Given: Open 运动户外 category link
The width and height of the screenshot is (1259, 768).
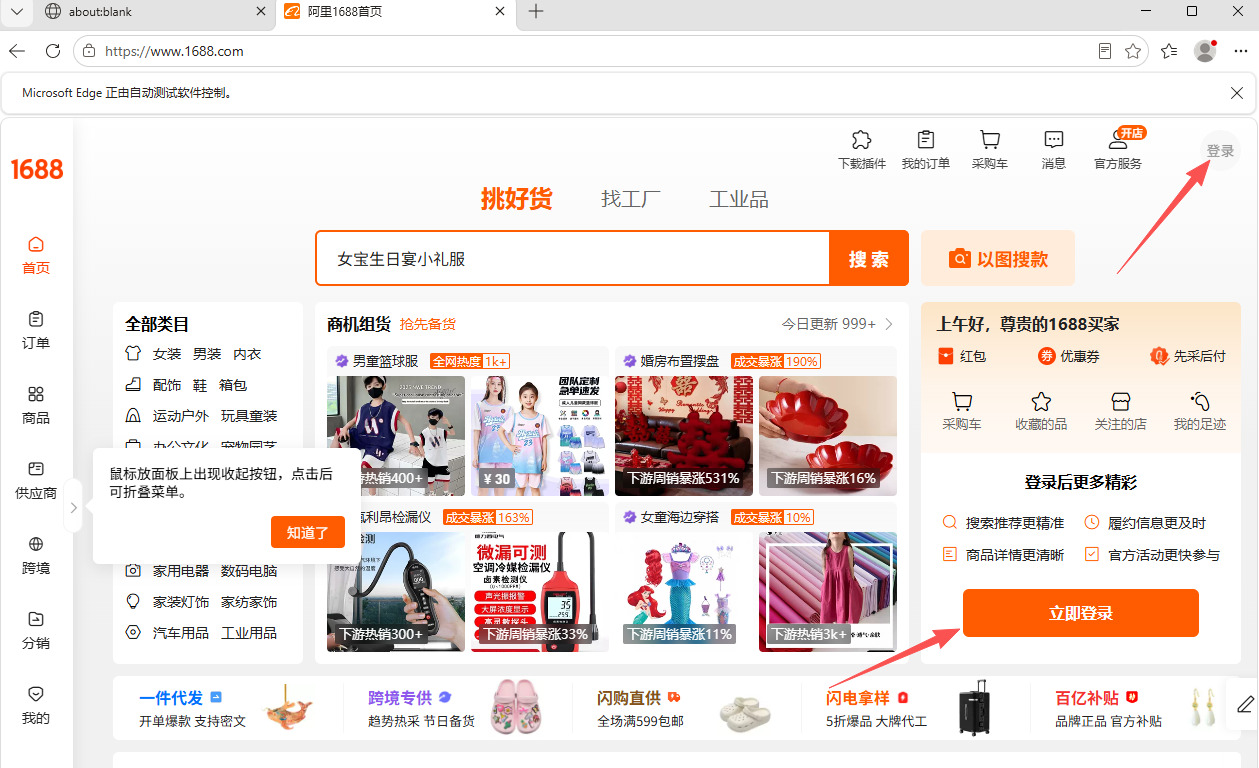Looking at the screenshot, I should [x=181, y=416].
